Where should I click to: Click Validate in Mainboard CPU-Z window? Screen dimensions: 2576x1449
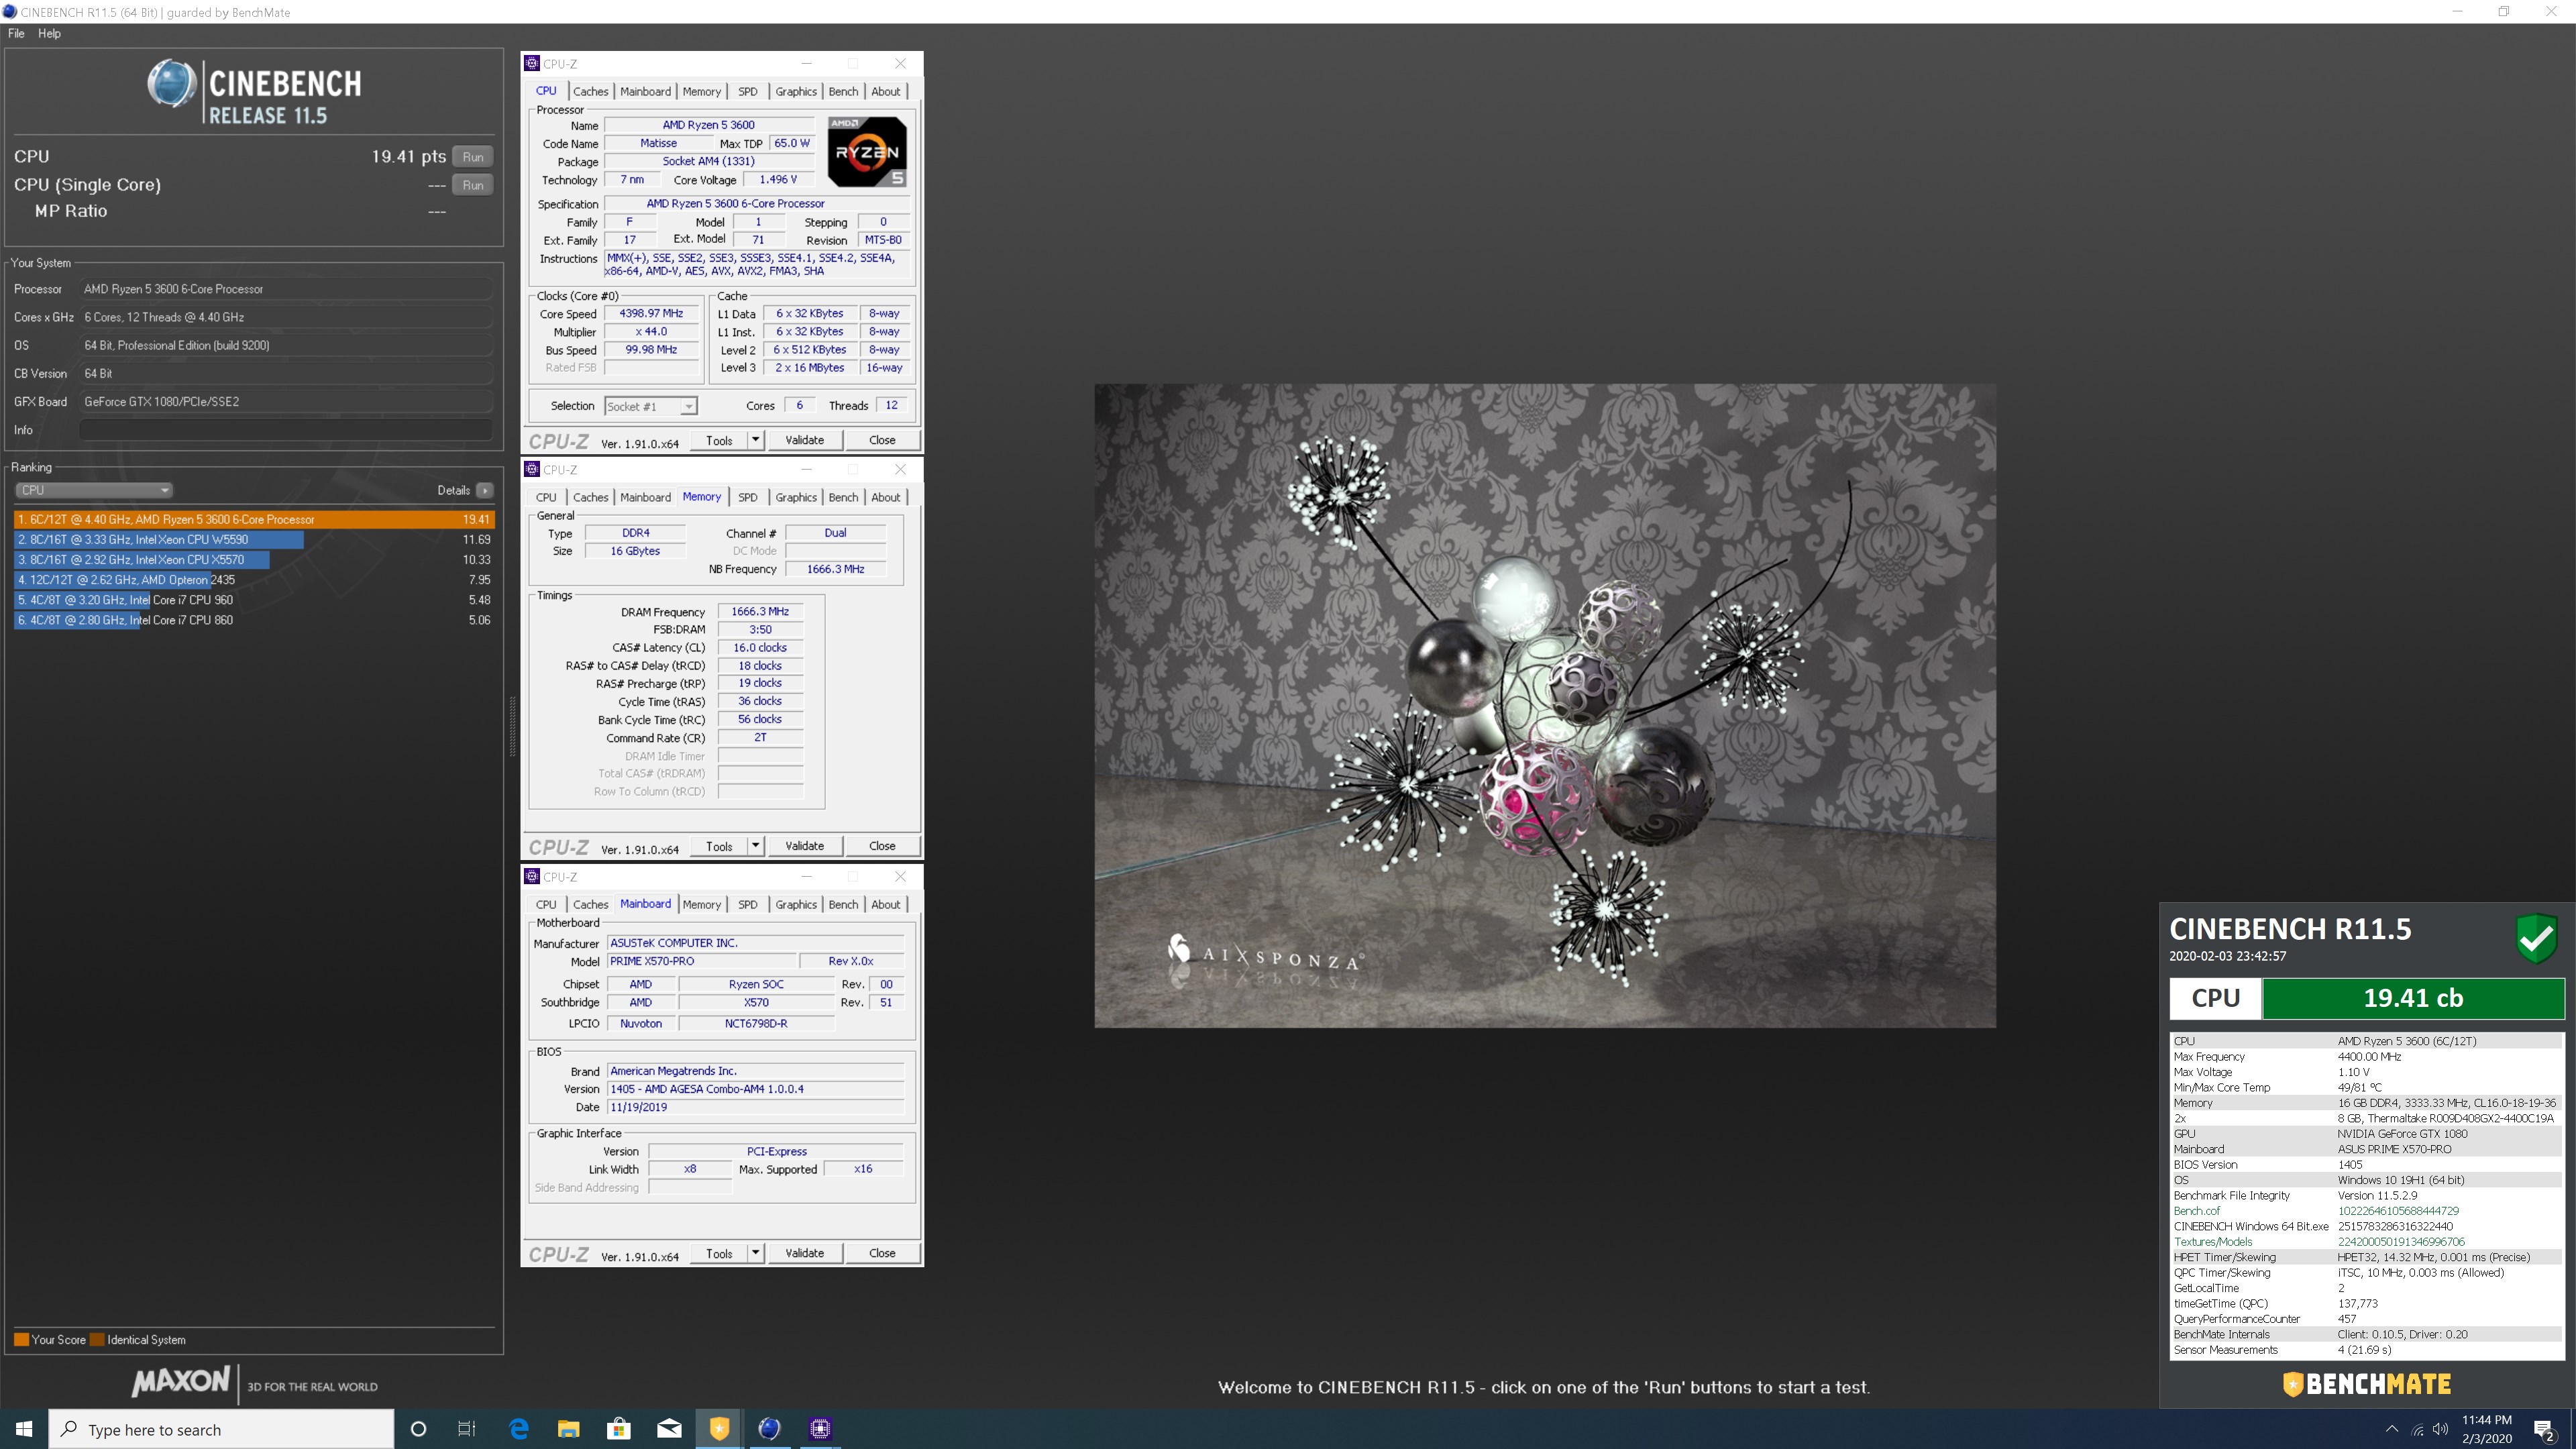(805, 1253)
